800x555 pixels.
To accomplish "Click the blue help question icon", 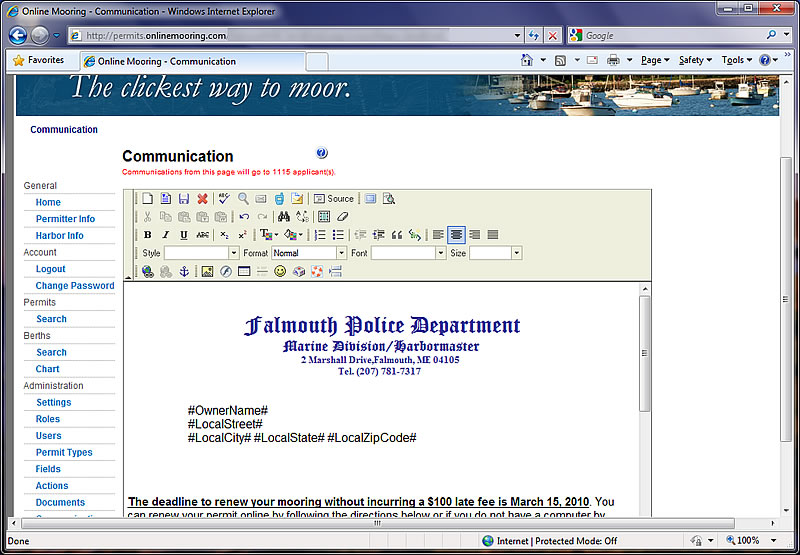I will 322,153.
